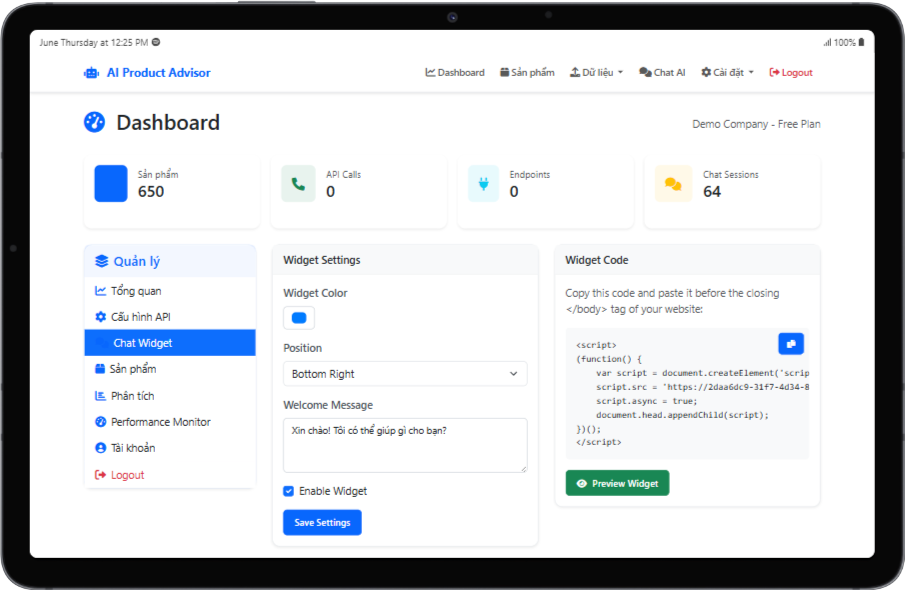
Task: Select Sản phẩm in the sidebar
Action: click(170, 369)
